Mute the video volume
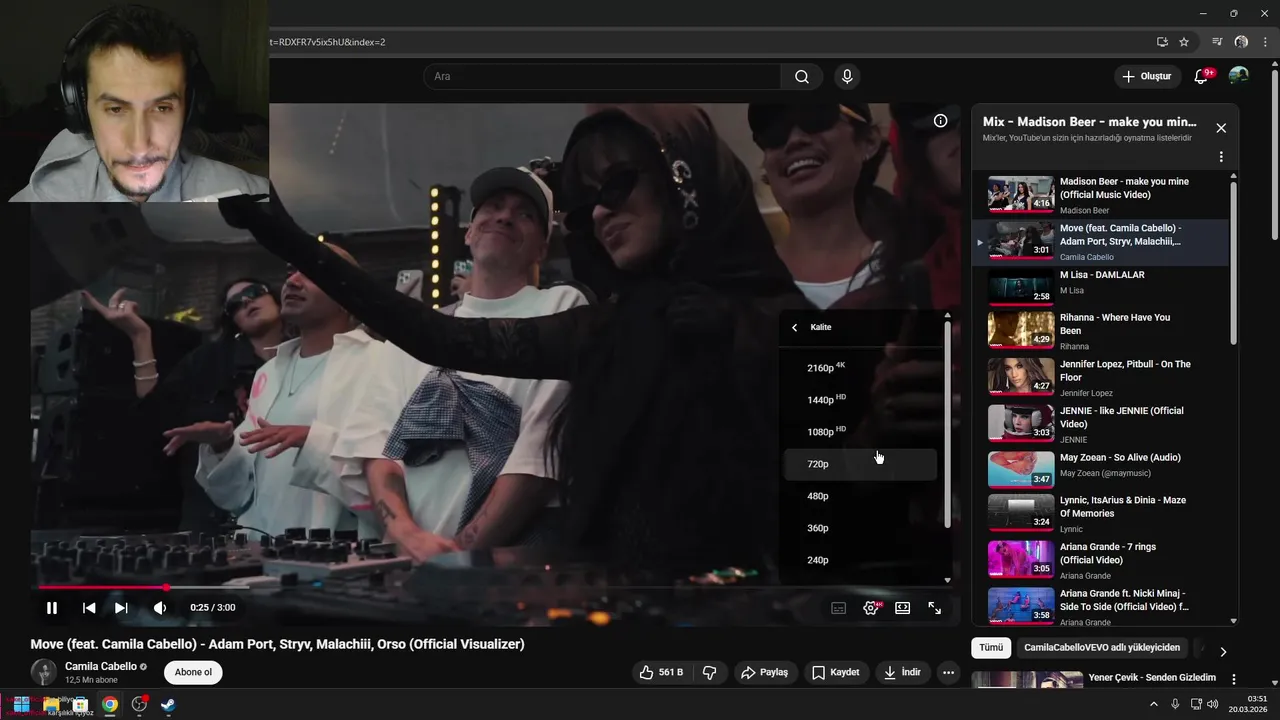 click(160, 607)
